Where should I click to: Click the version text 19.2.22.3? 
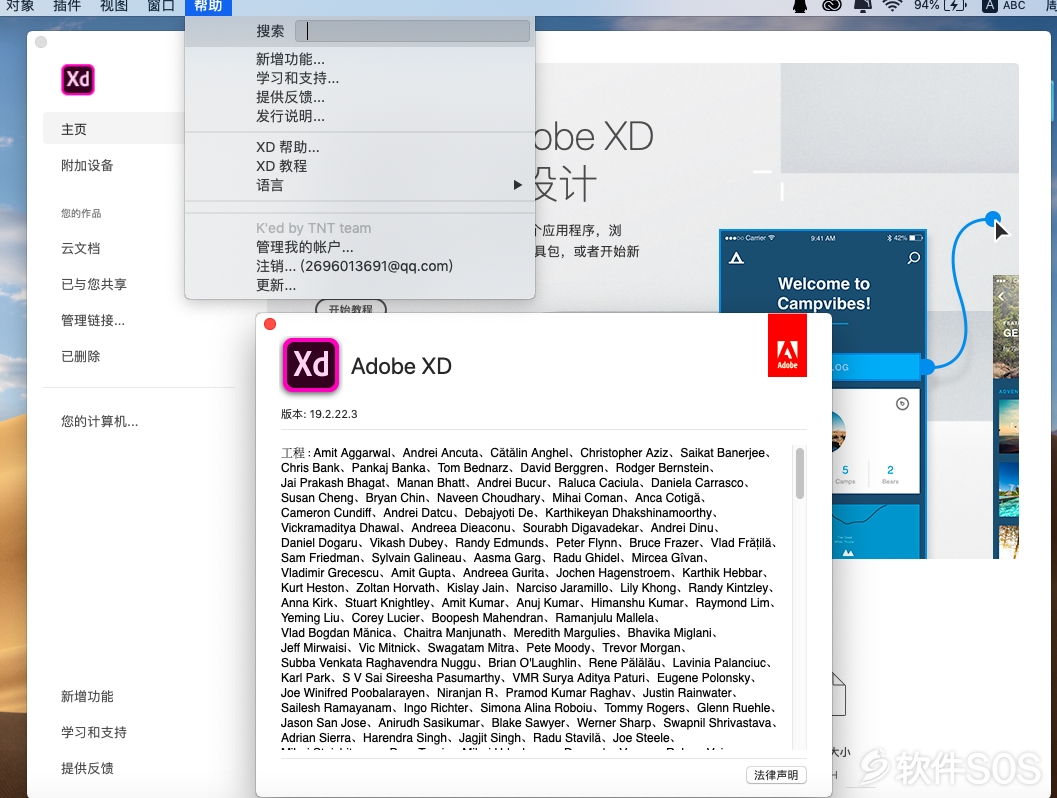tap(333, 414)
